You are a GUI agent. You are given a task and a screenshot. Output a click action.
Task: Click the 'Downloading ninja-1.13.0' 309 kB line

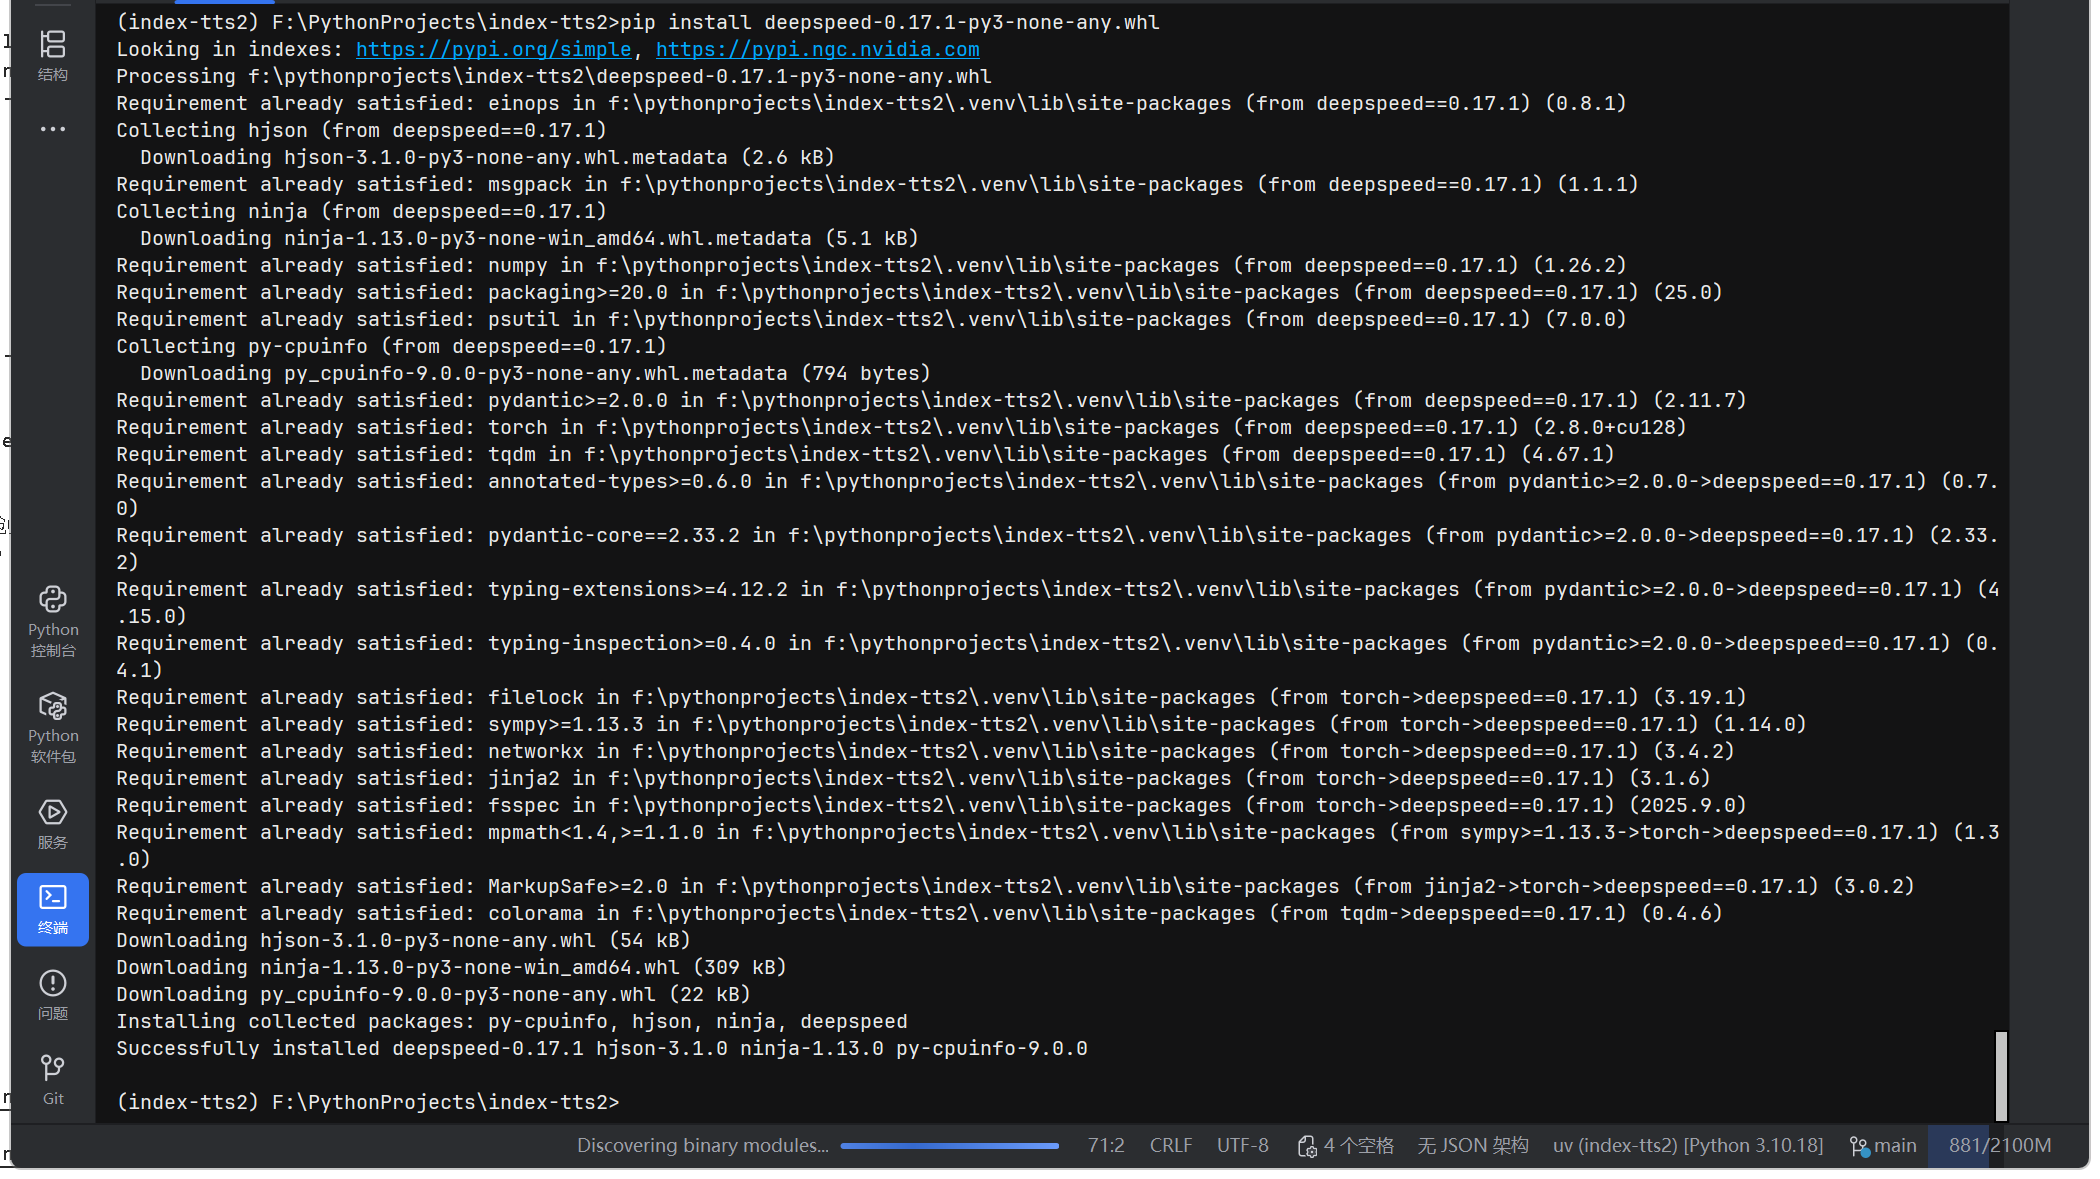click(451, 967)
